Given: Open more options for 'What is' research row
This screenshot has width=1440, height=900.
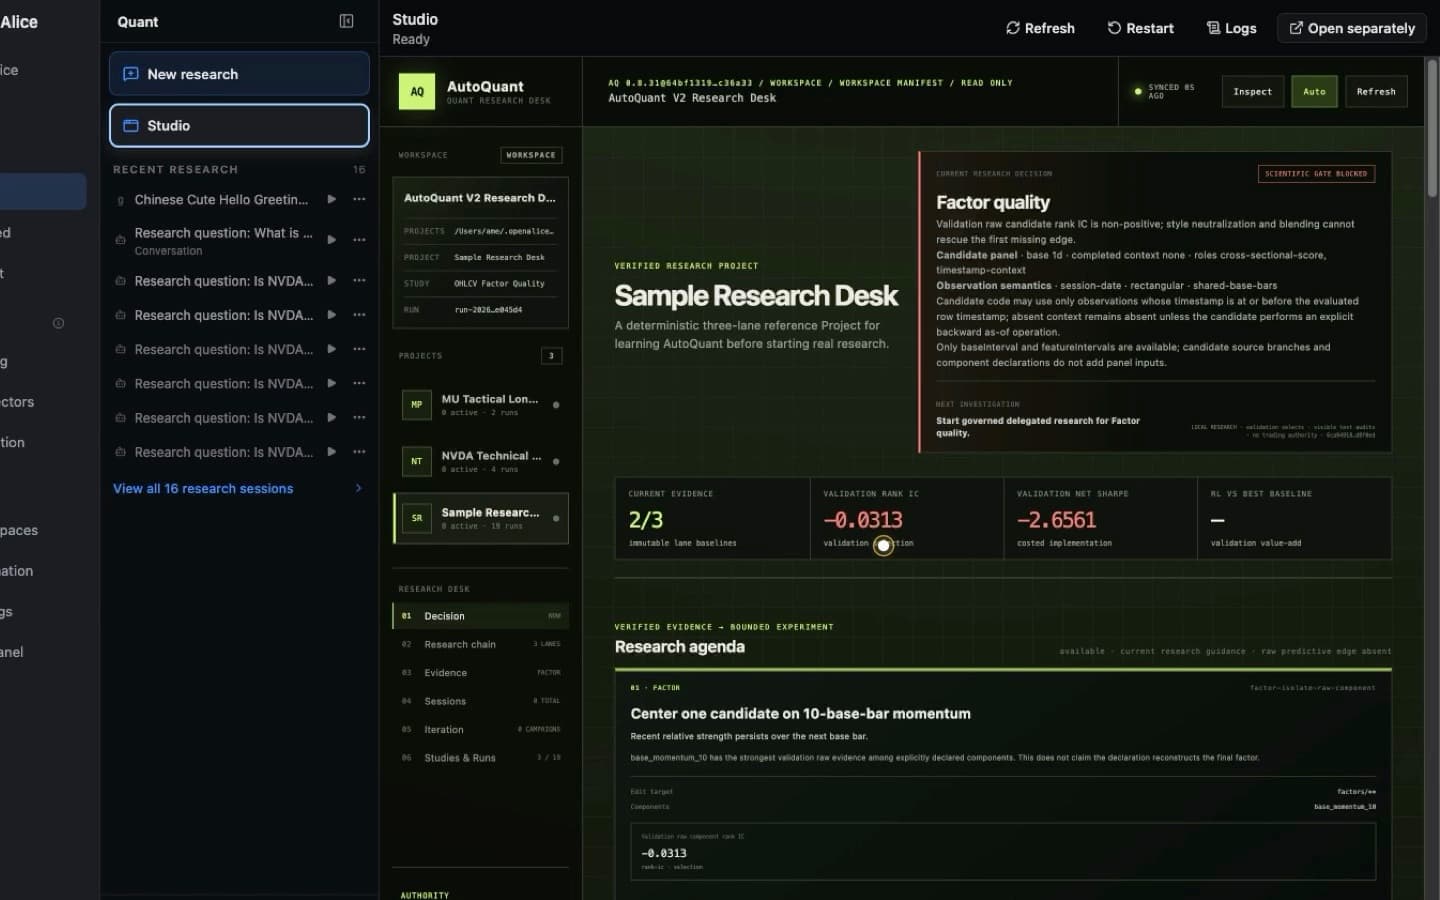Looking at the screenshot, I should point(359,239).
